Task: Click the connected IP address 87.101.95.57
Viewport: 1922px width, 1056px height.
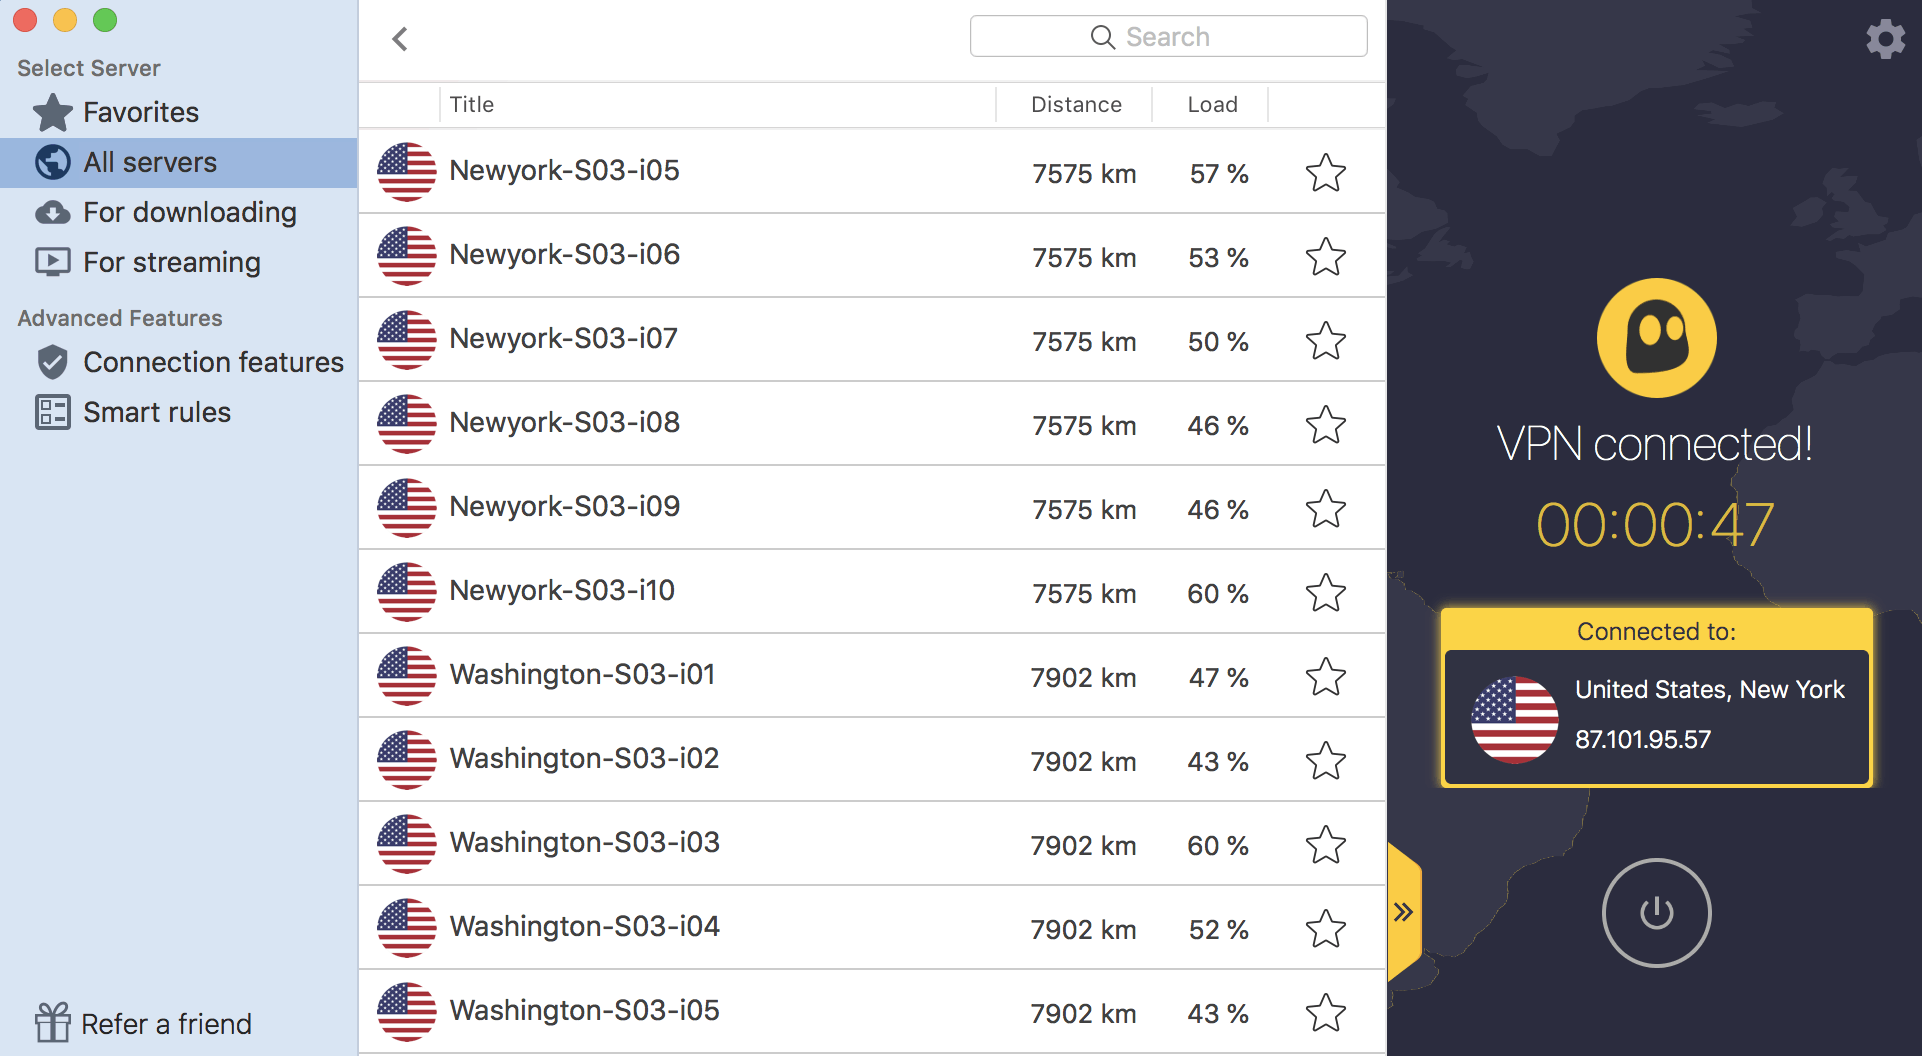Action: [1642, 740]
